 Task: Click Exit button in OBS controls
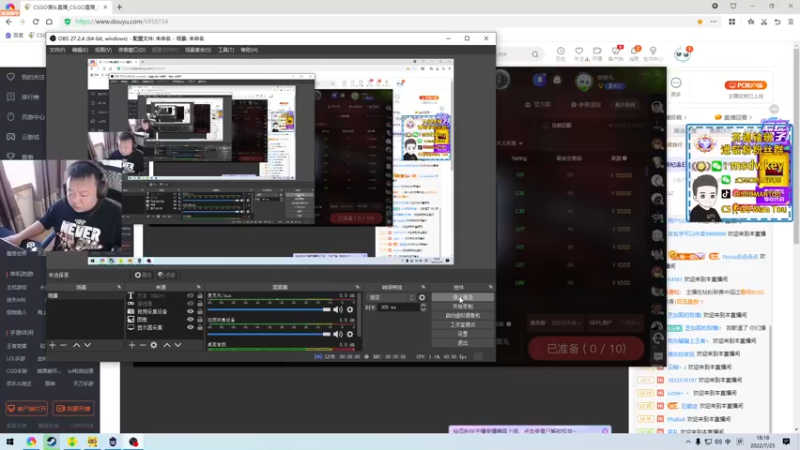click(463, 343)
